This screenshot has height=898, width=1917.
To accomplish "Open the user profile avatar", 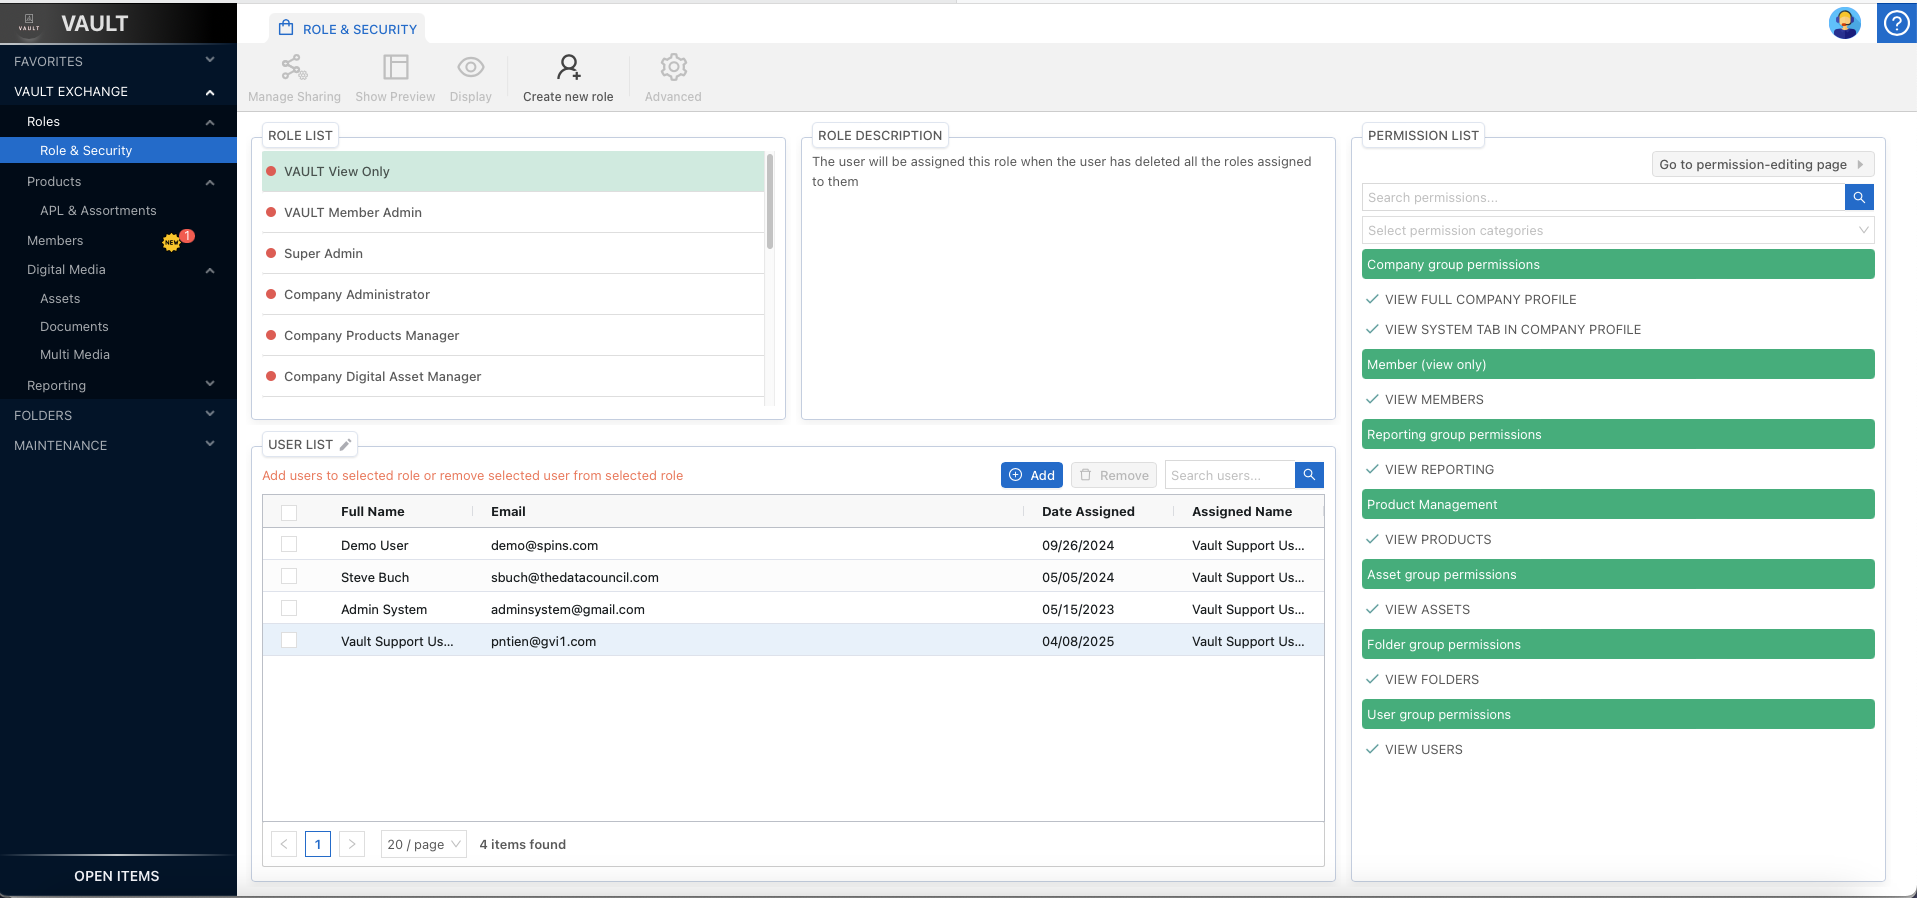I will (x=1845, y=23).
